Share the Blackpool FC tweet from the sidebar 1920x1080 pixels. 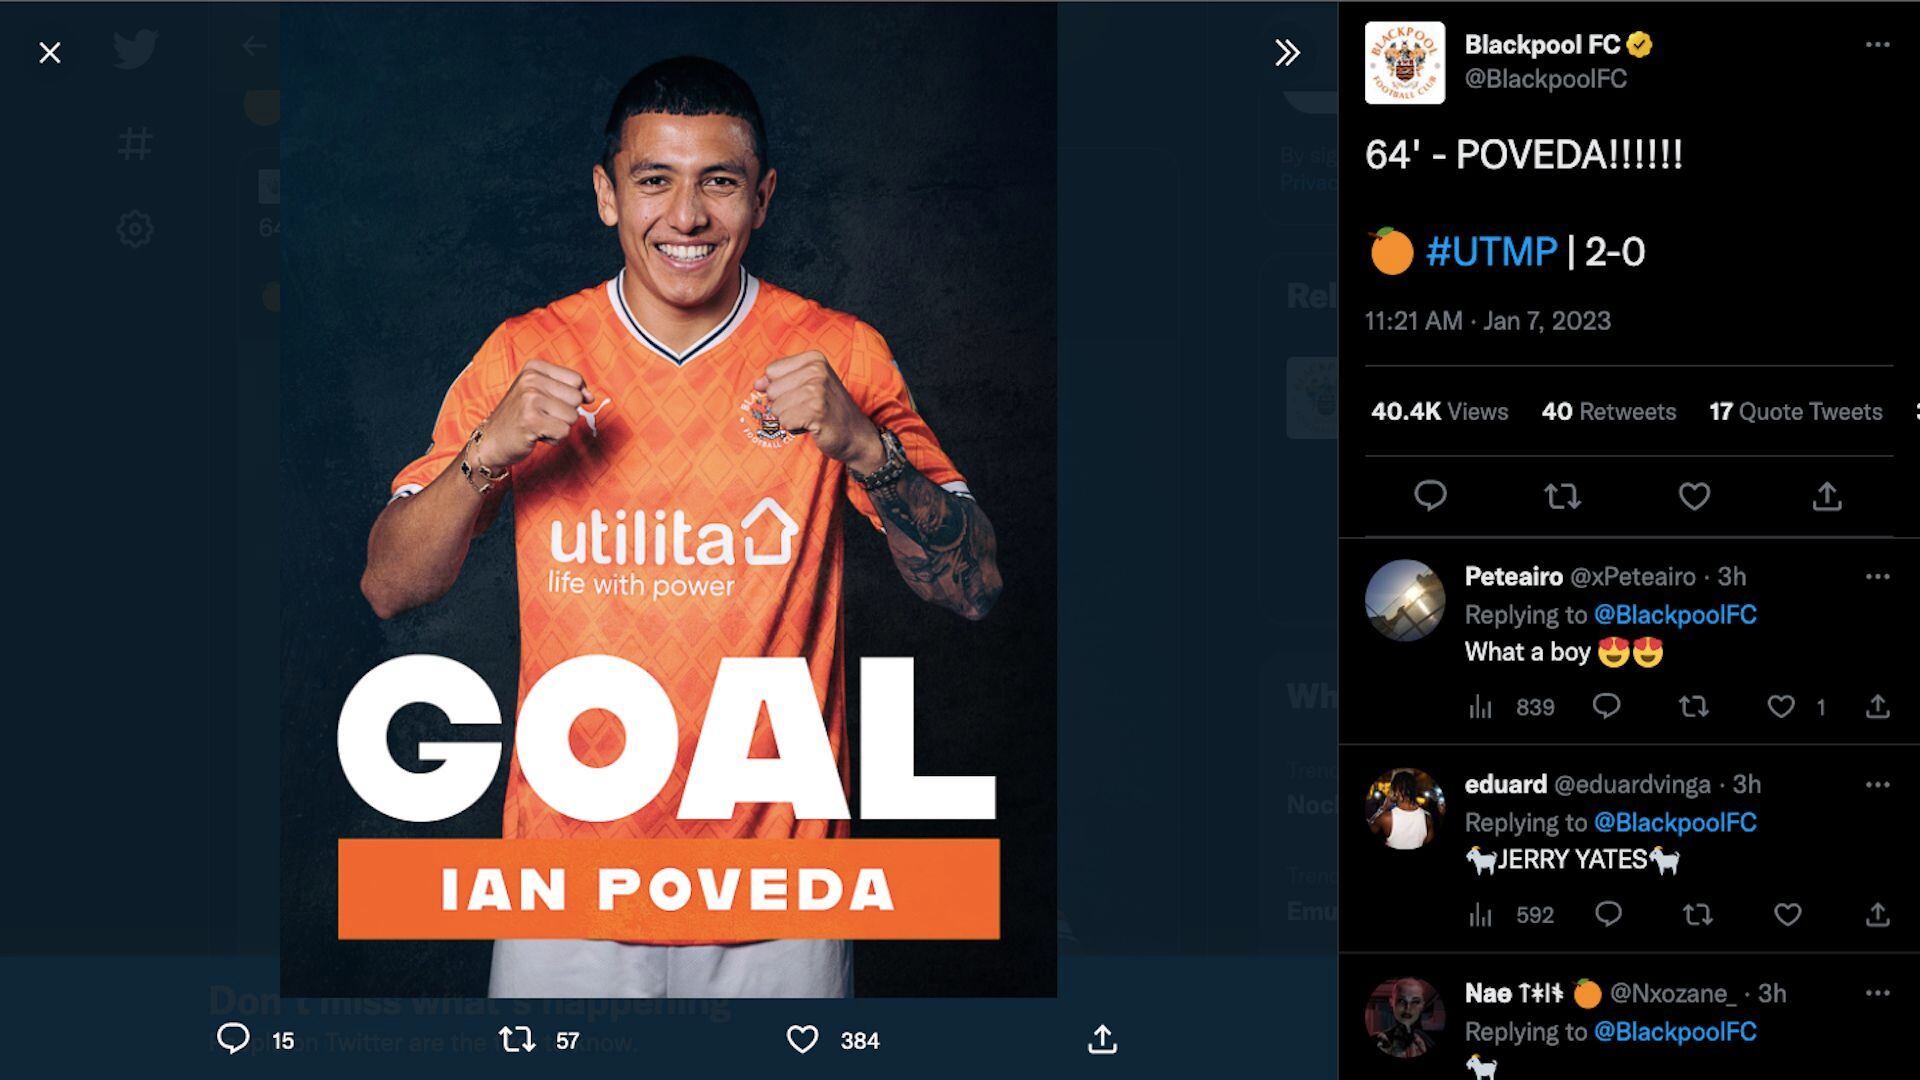pos(1827,496)
